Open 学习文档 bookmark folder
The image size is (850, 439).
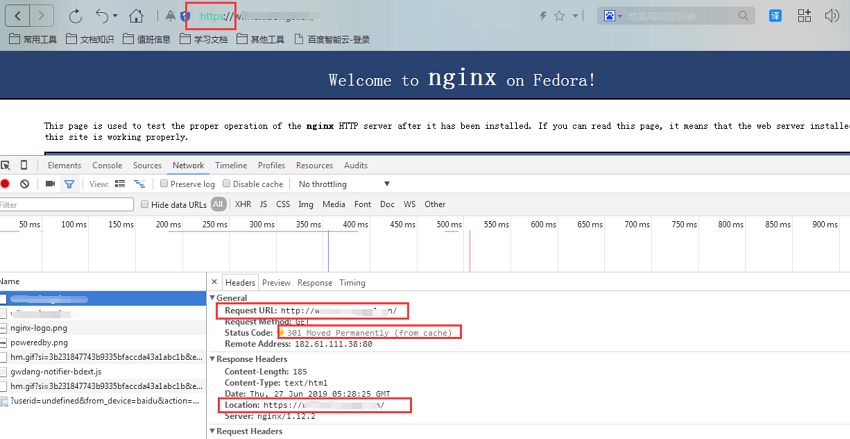click(204, 39)
